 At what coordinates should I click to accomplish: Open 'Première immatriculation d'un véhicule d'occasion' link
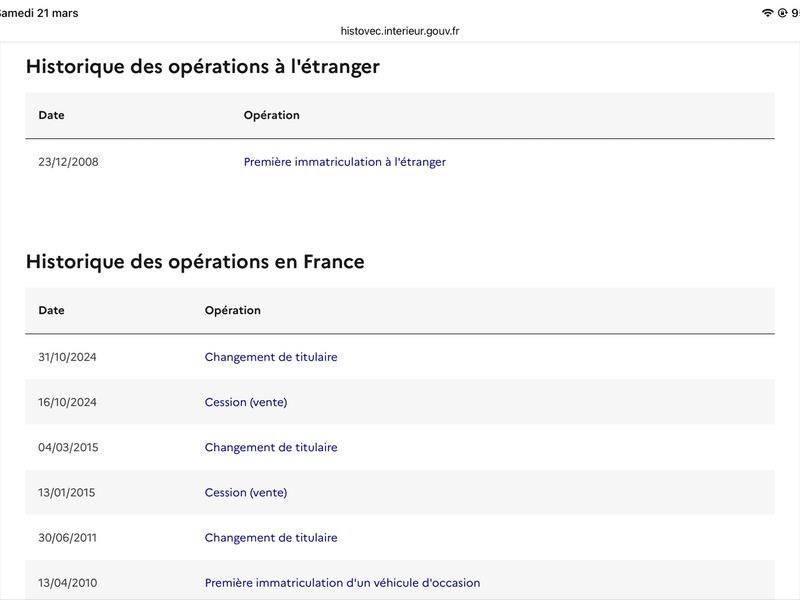[x=342, y=583]
